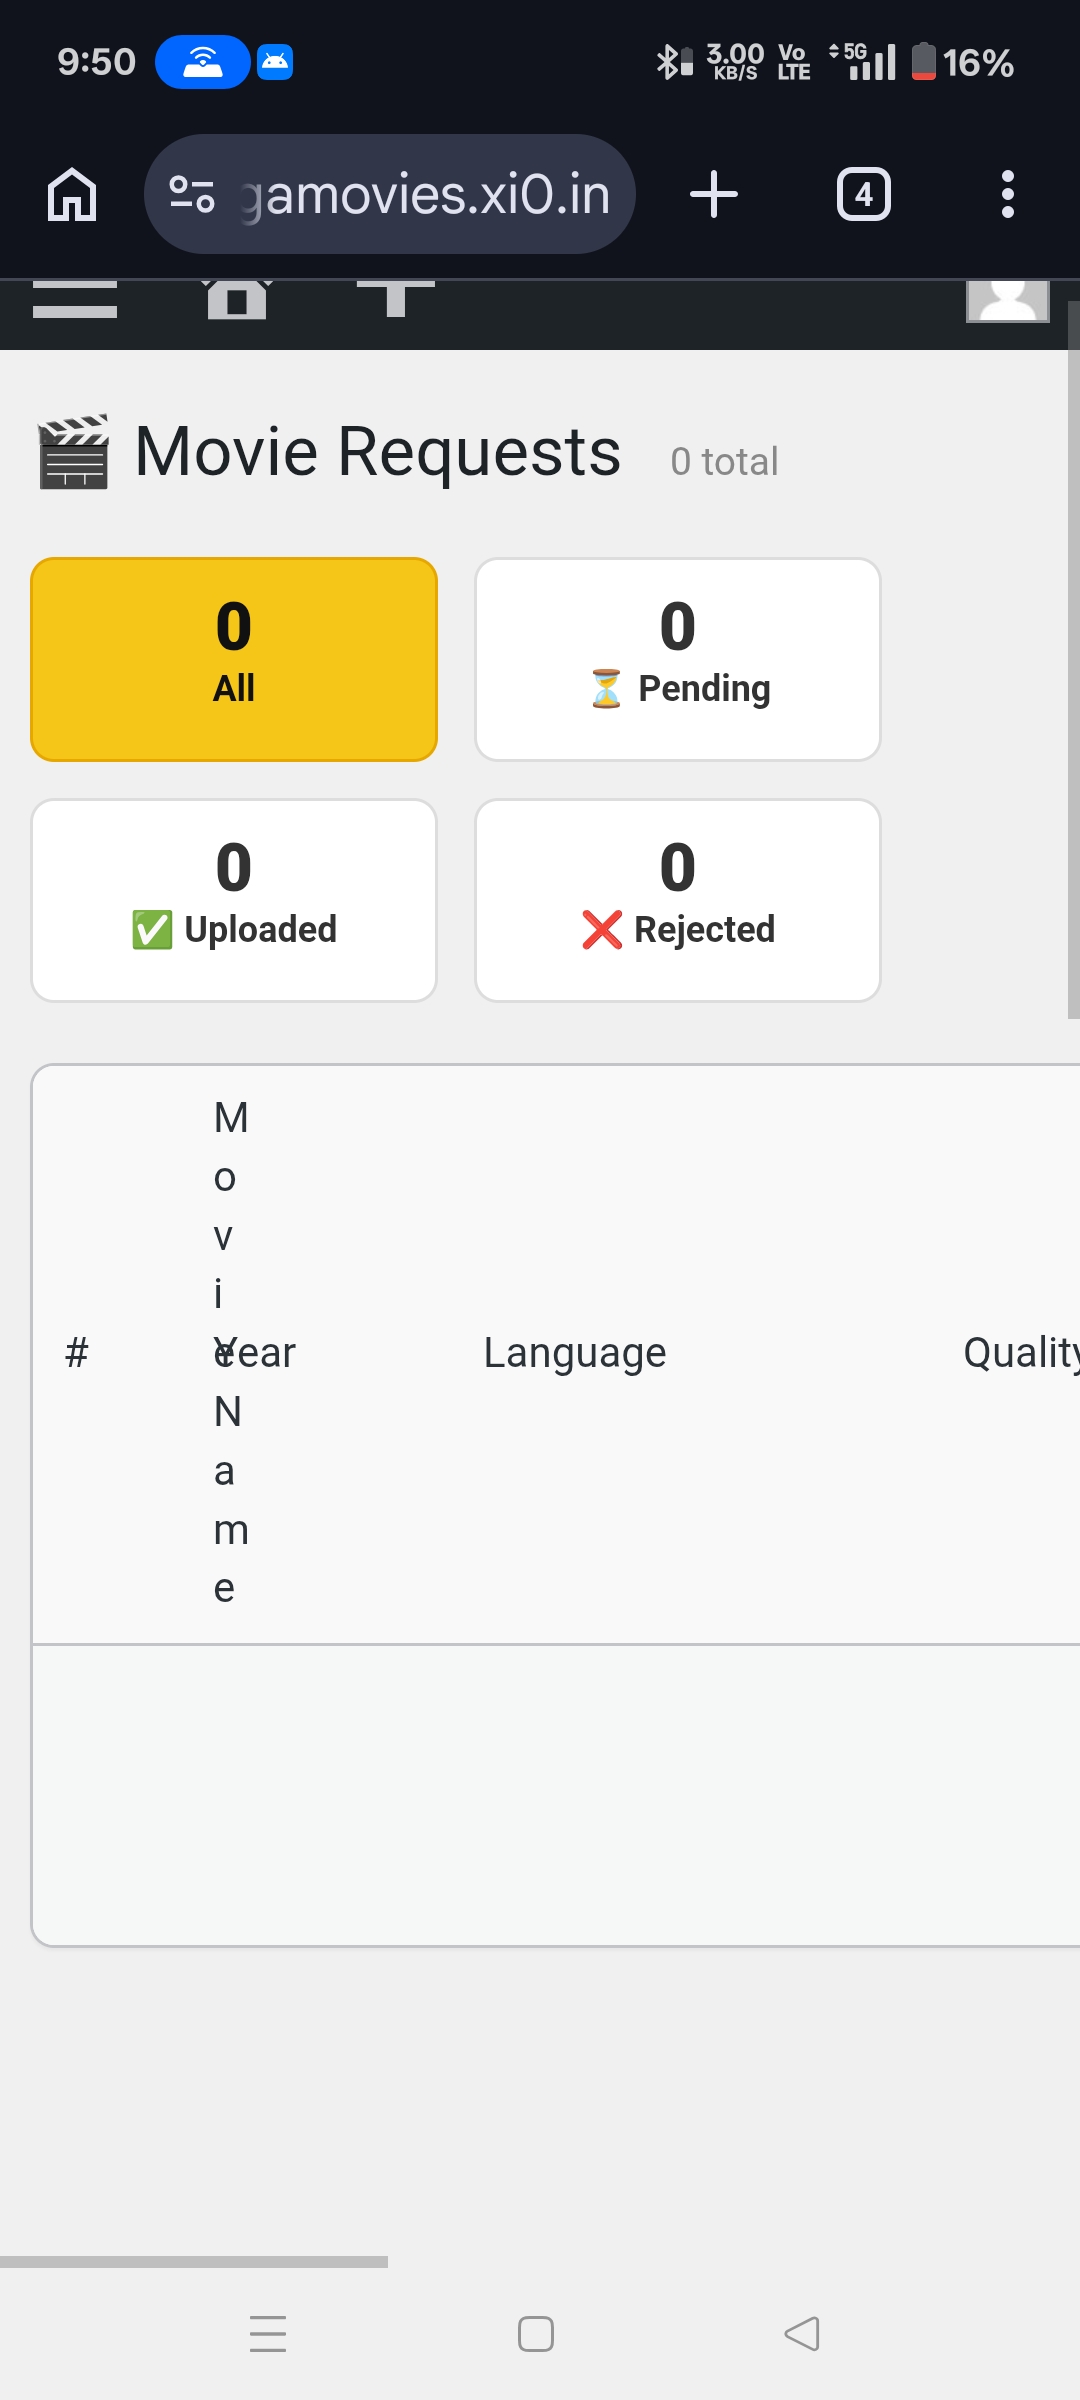The height and width of the screenshot is (2400, 1080).
Task: Go to the site home icon
Action: tap(237, 300)
